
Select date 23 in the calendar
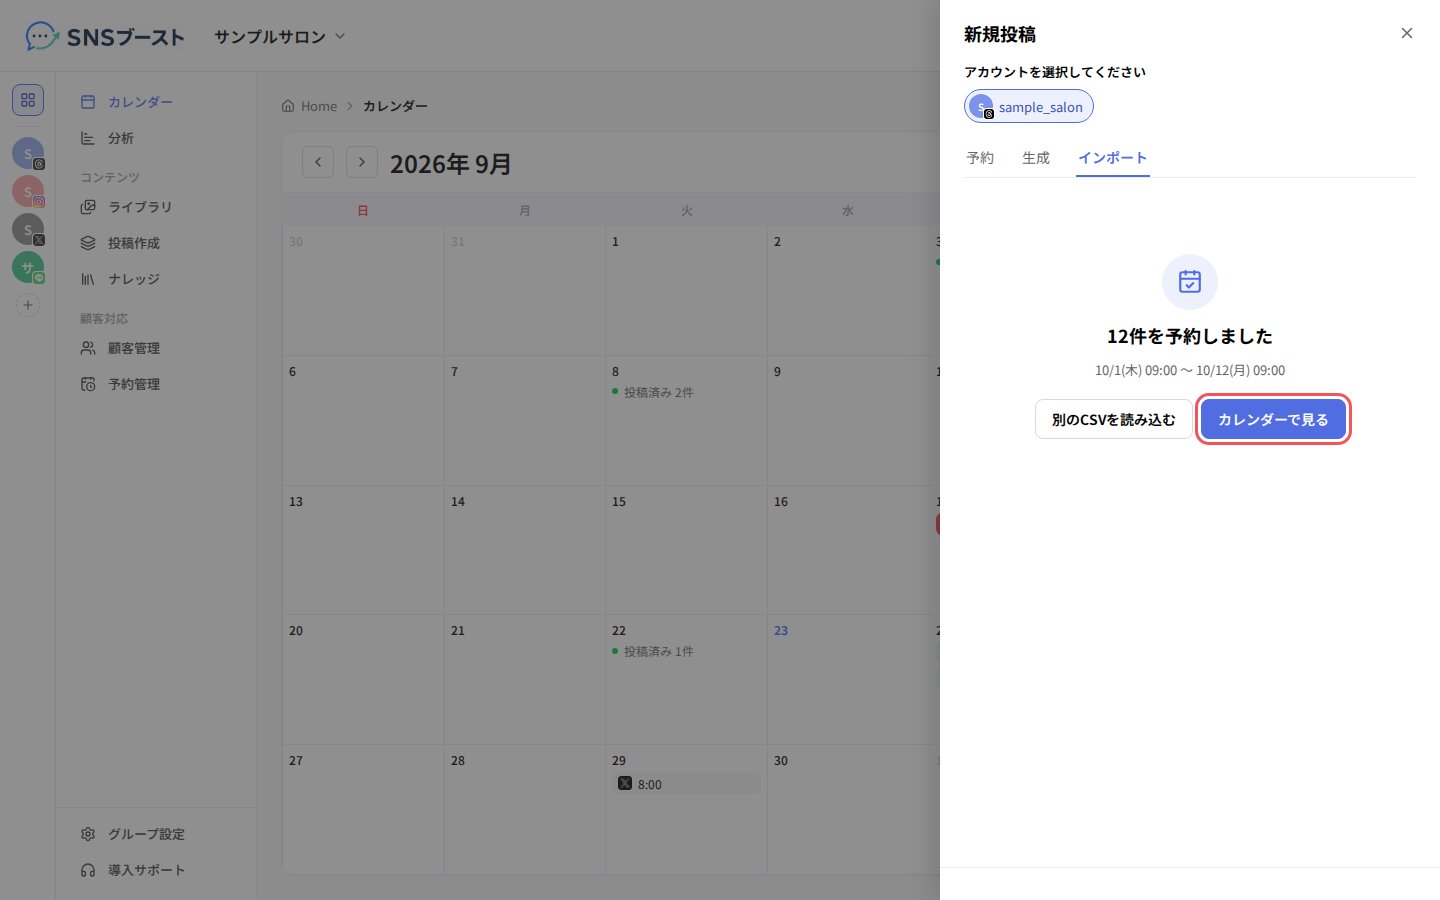[x=781, y=631]
